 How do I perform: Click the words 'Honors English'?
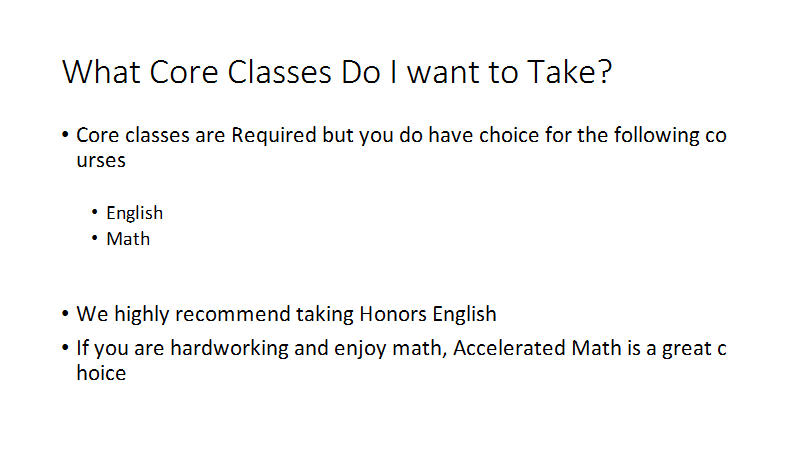(428, 314)
